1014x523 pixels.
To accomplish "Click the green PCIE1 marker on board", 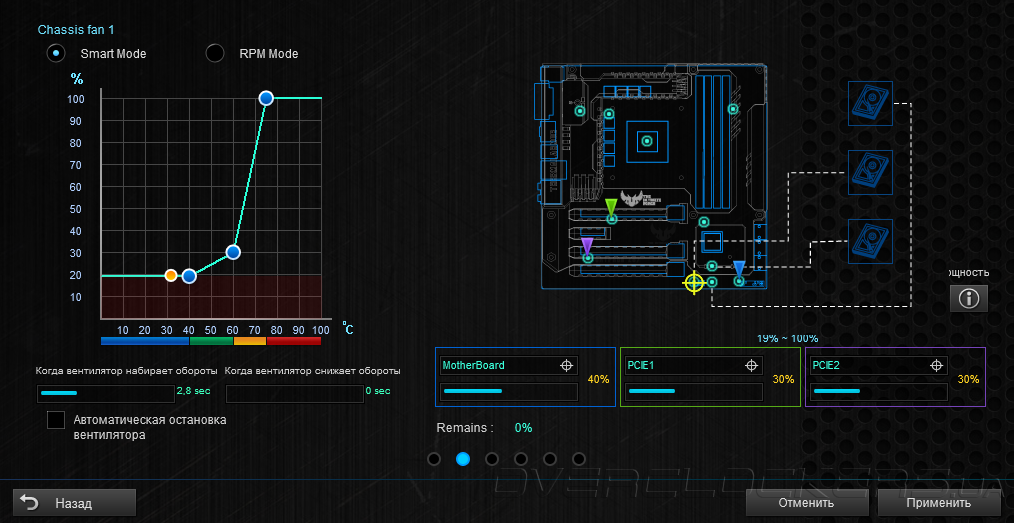I will click(x=611, y=208).
